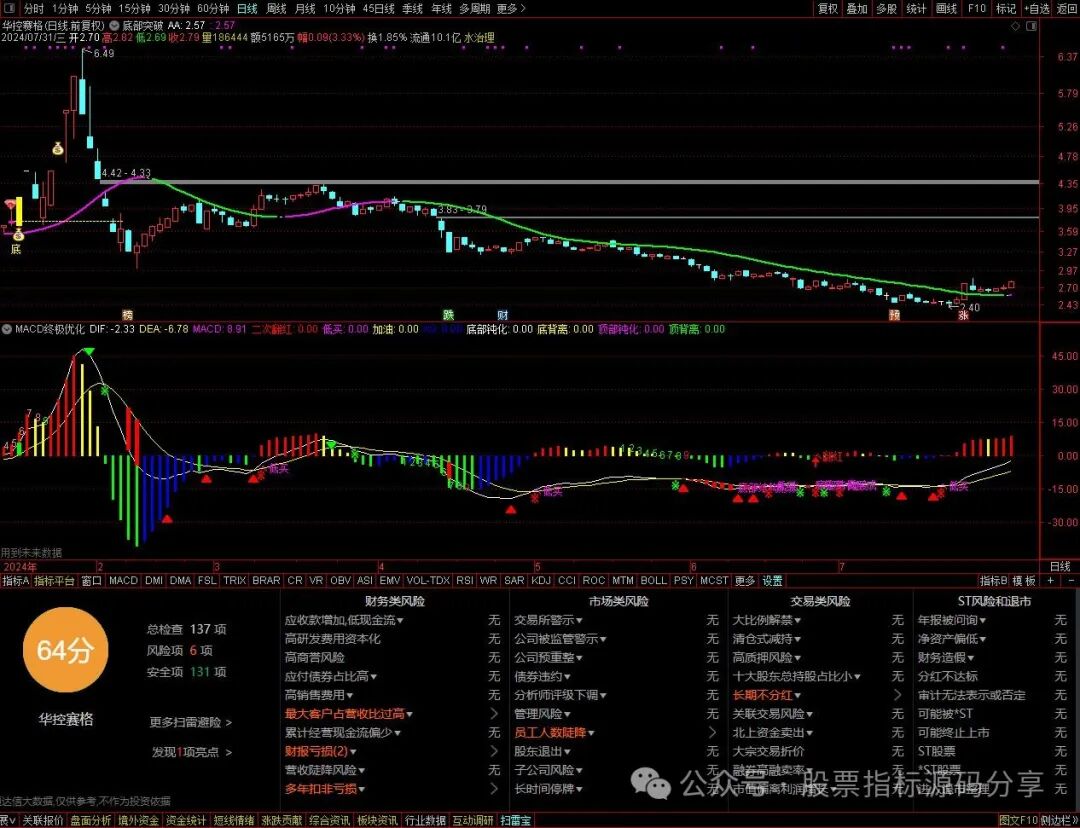Click the blue 财 event marker
Screen dimensions: 1080x828
(503, 315)
